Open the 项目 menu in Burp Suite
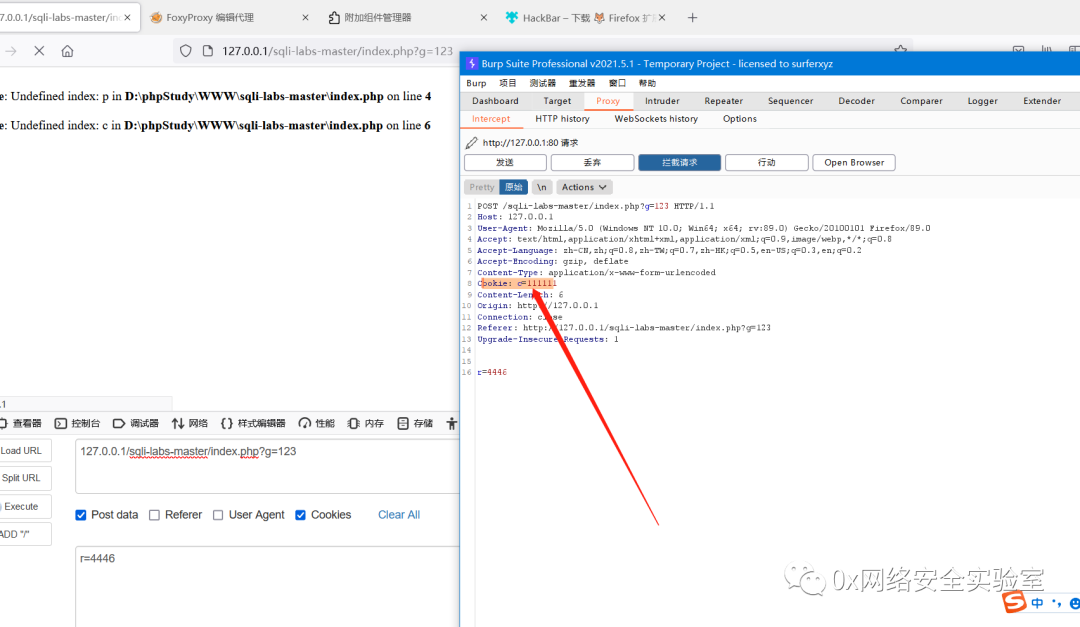 point(508,83)
